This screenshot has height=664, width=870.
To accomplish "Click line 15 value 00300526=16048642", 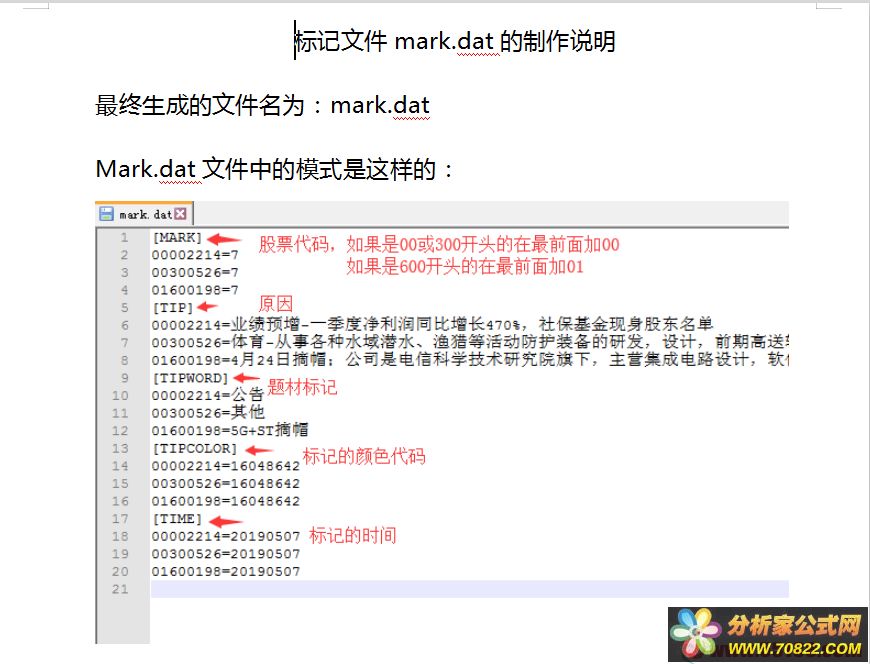I will [x=226, y=484].
